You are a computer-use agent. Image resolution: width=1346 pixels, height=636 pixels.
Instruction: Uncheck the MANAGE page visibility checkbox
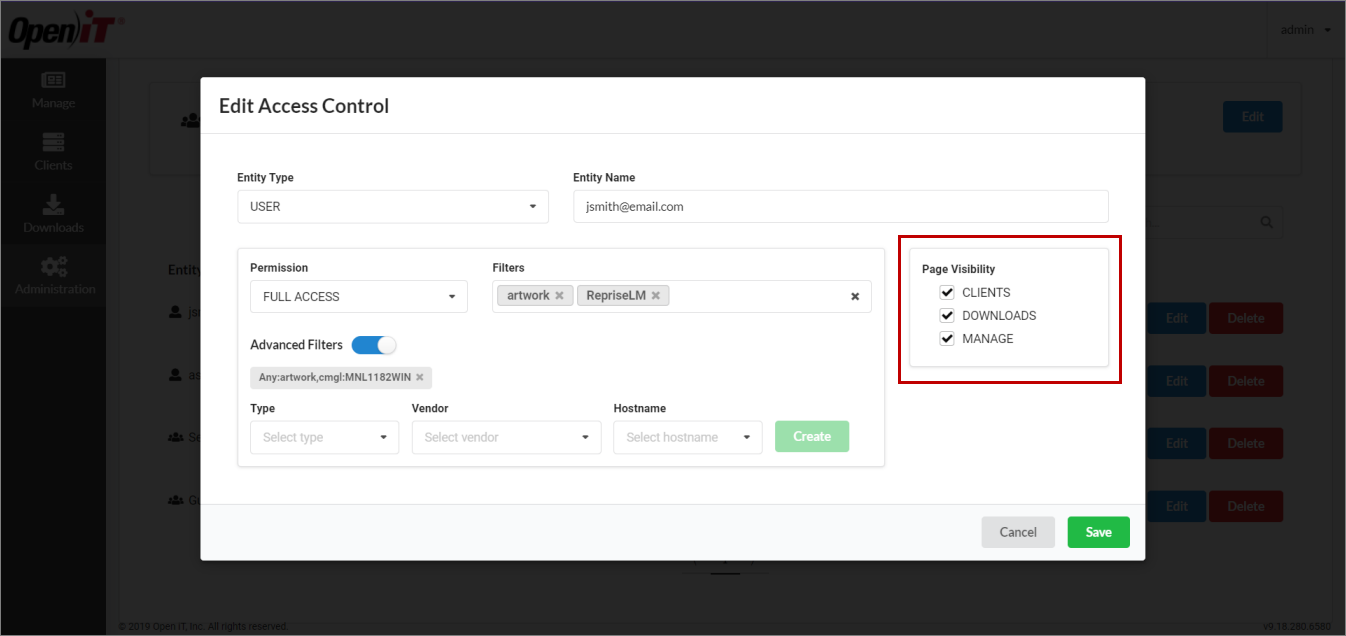947,339
